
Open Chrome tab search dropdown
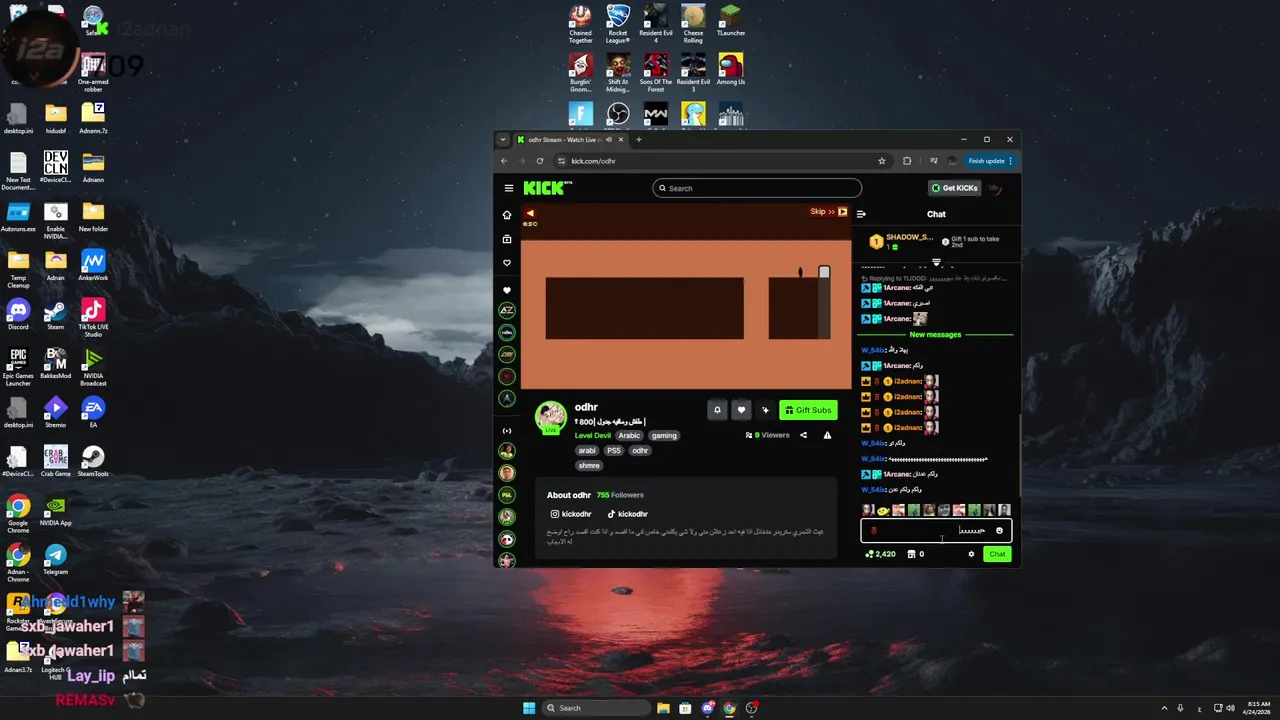[503, 140]
